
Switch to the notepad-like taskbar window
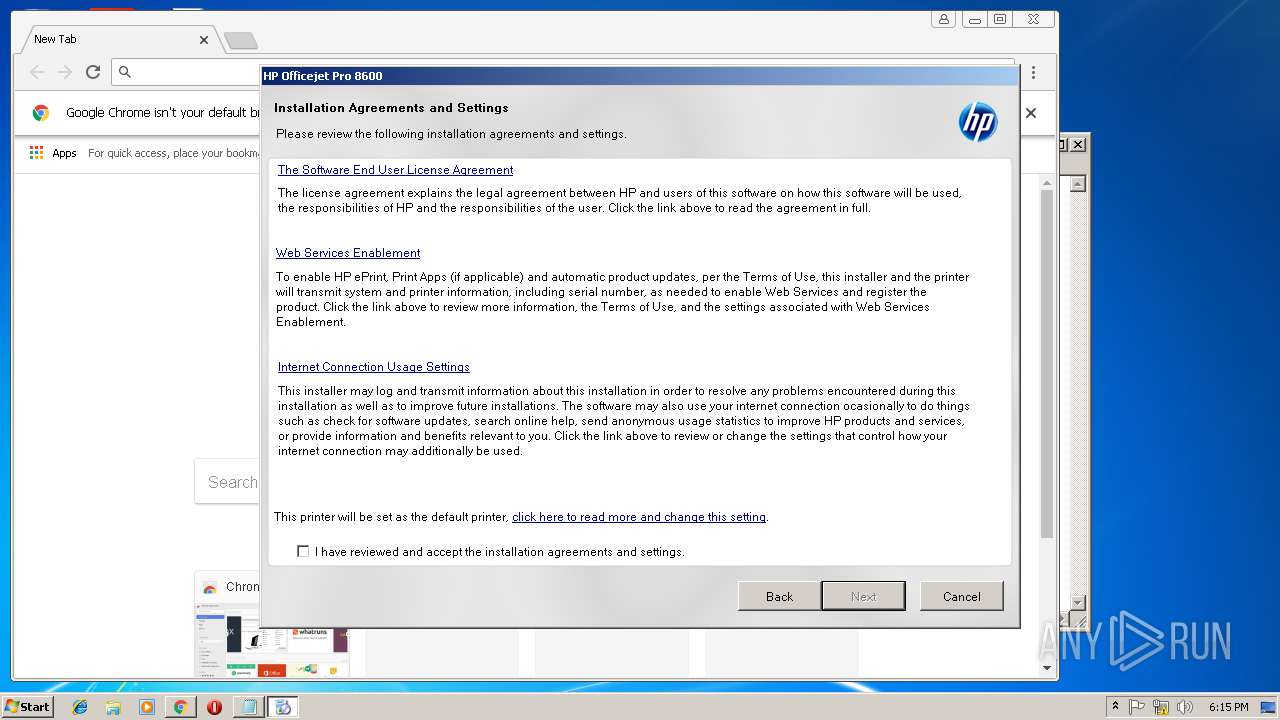coord(247,707)
